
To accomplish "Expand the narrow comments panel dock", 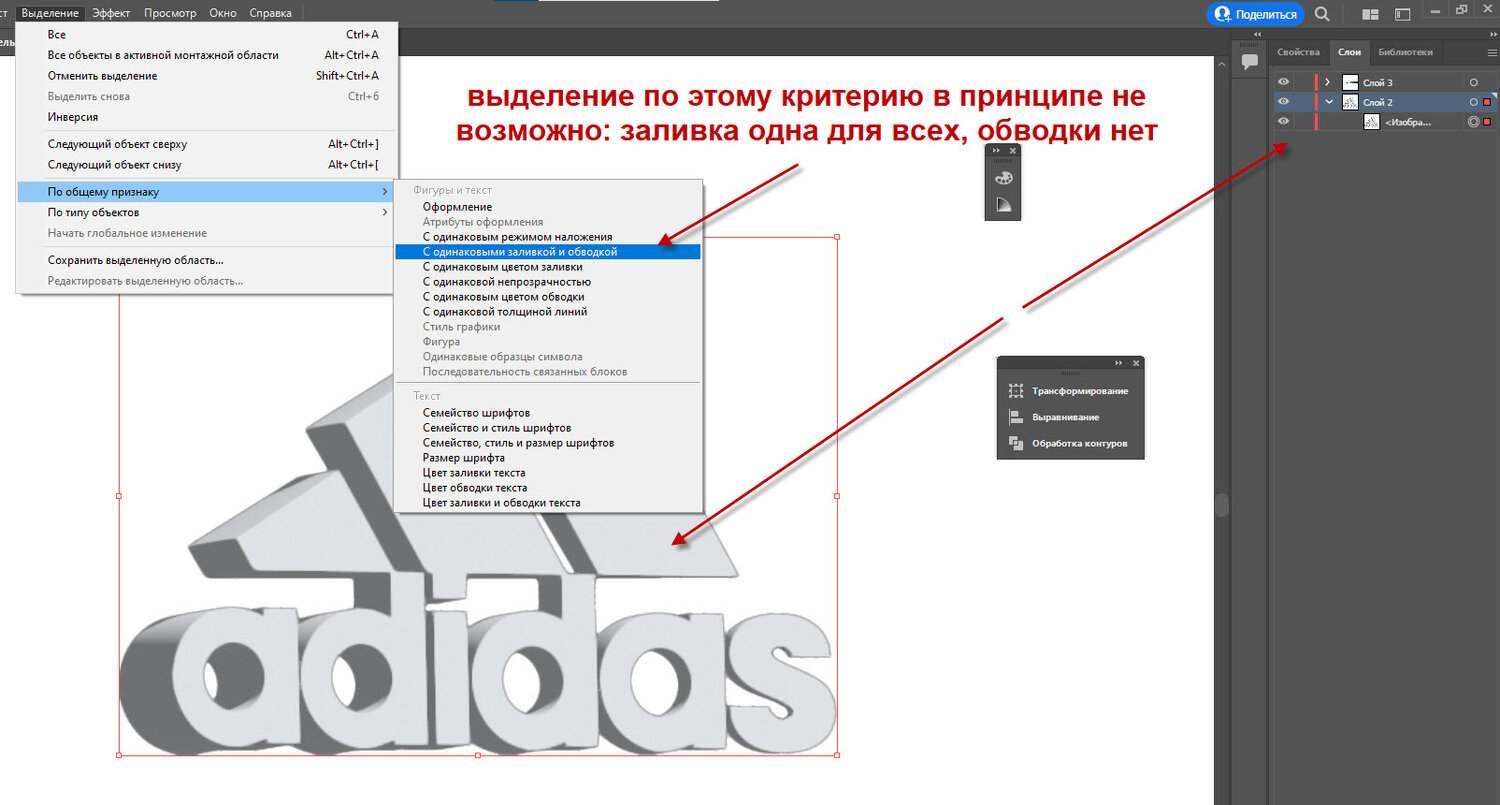I will click(x=1257, y=35).
